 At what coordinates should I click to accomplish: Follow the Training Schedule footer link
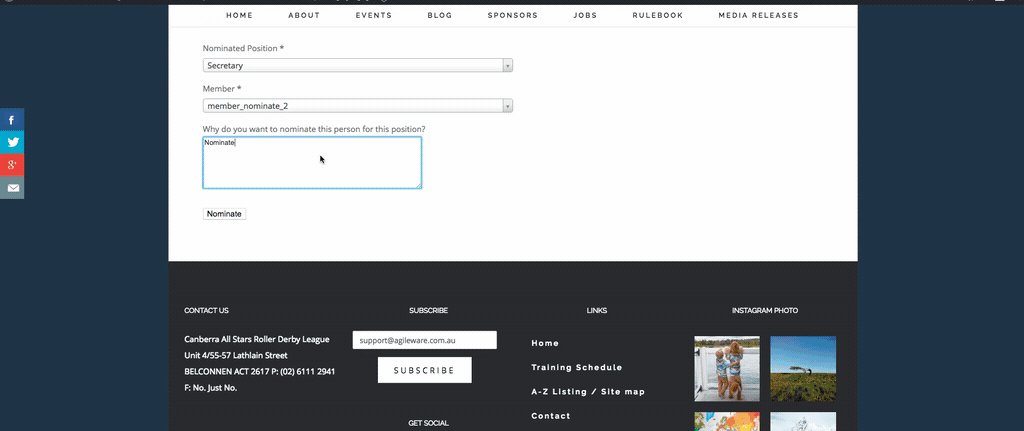[576, 367]
